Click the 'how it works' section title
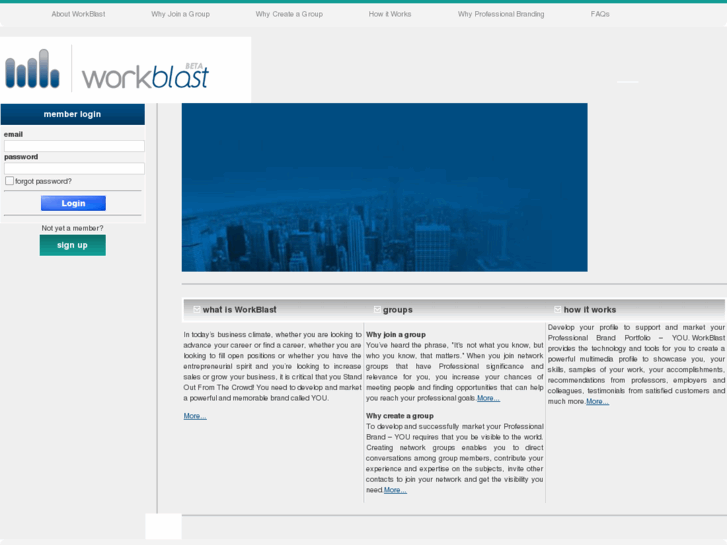The height and width of the screenshot is (545, 727). coord(590,309)
